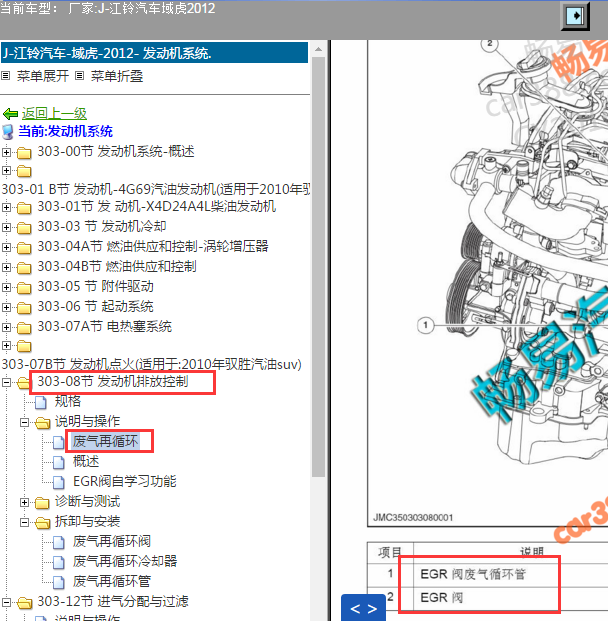Expand the 303-06 节 起动系统 node

coord(6,307)
